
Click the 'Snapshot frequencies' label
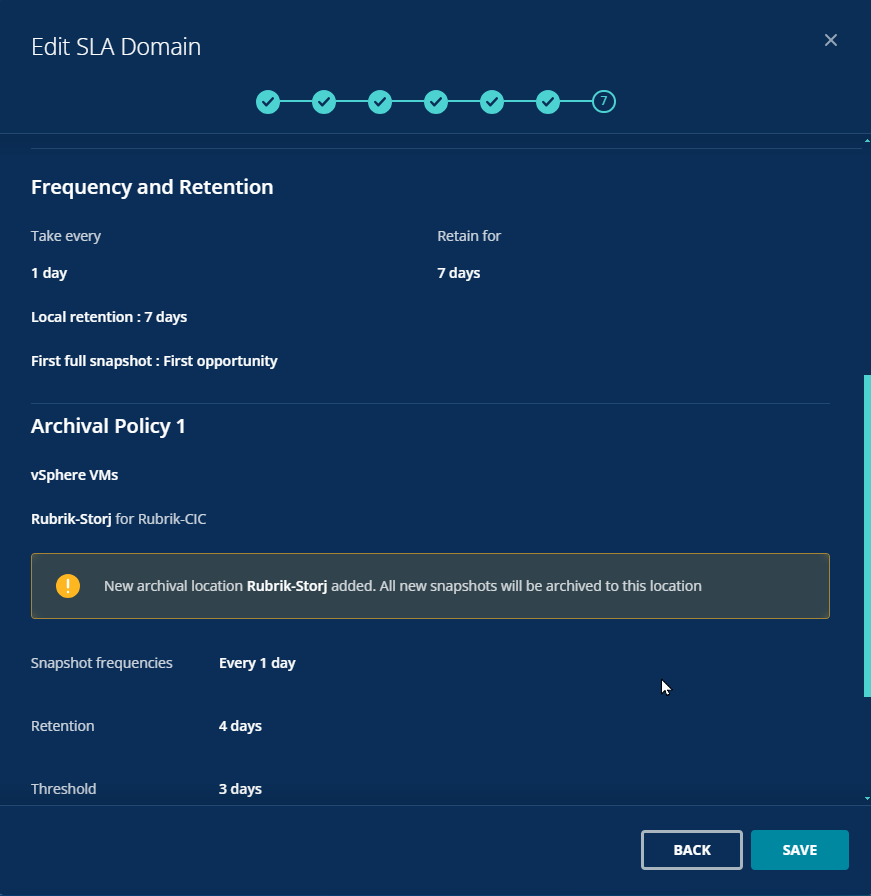102,663
